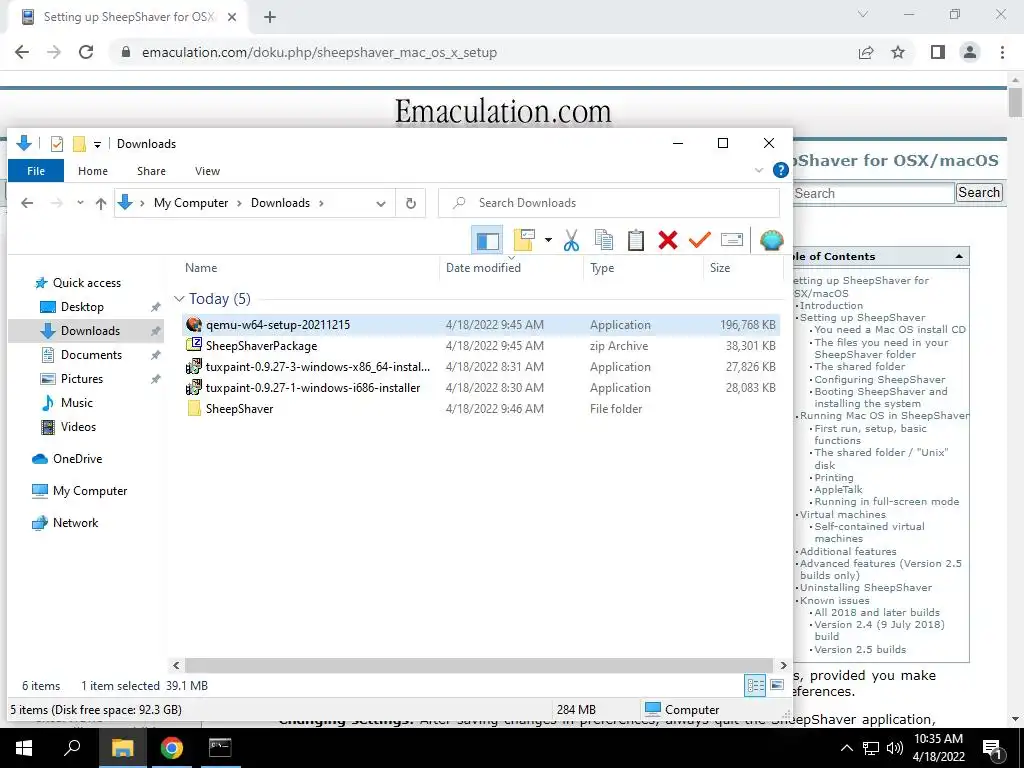Open notification center in taskbar

click(992, 748)
